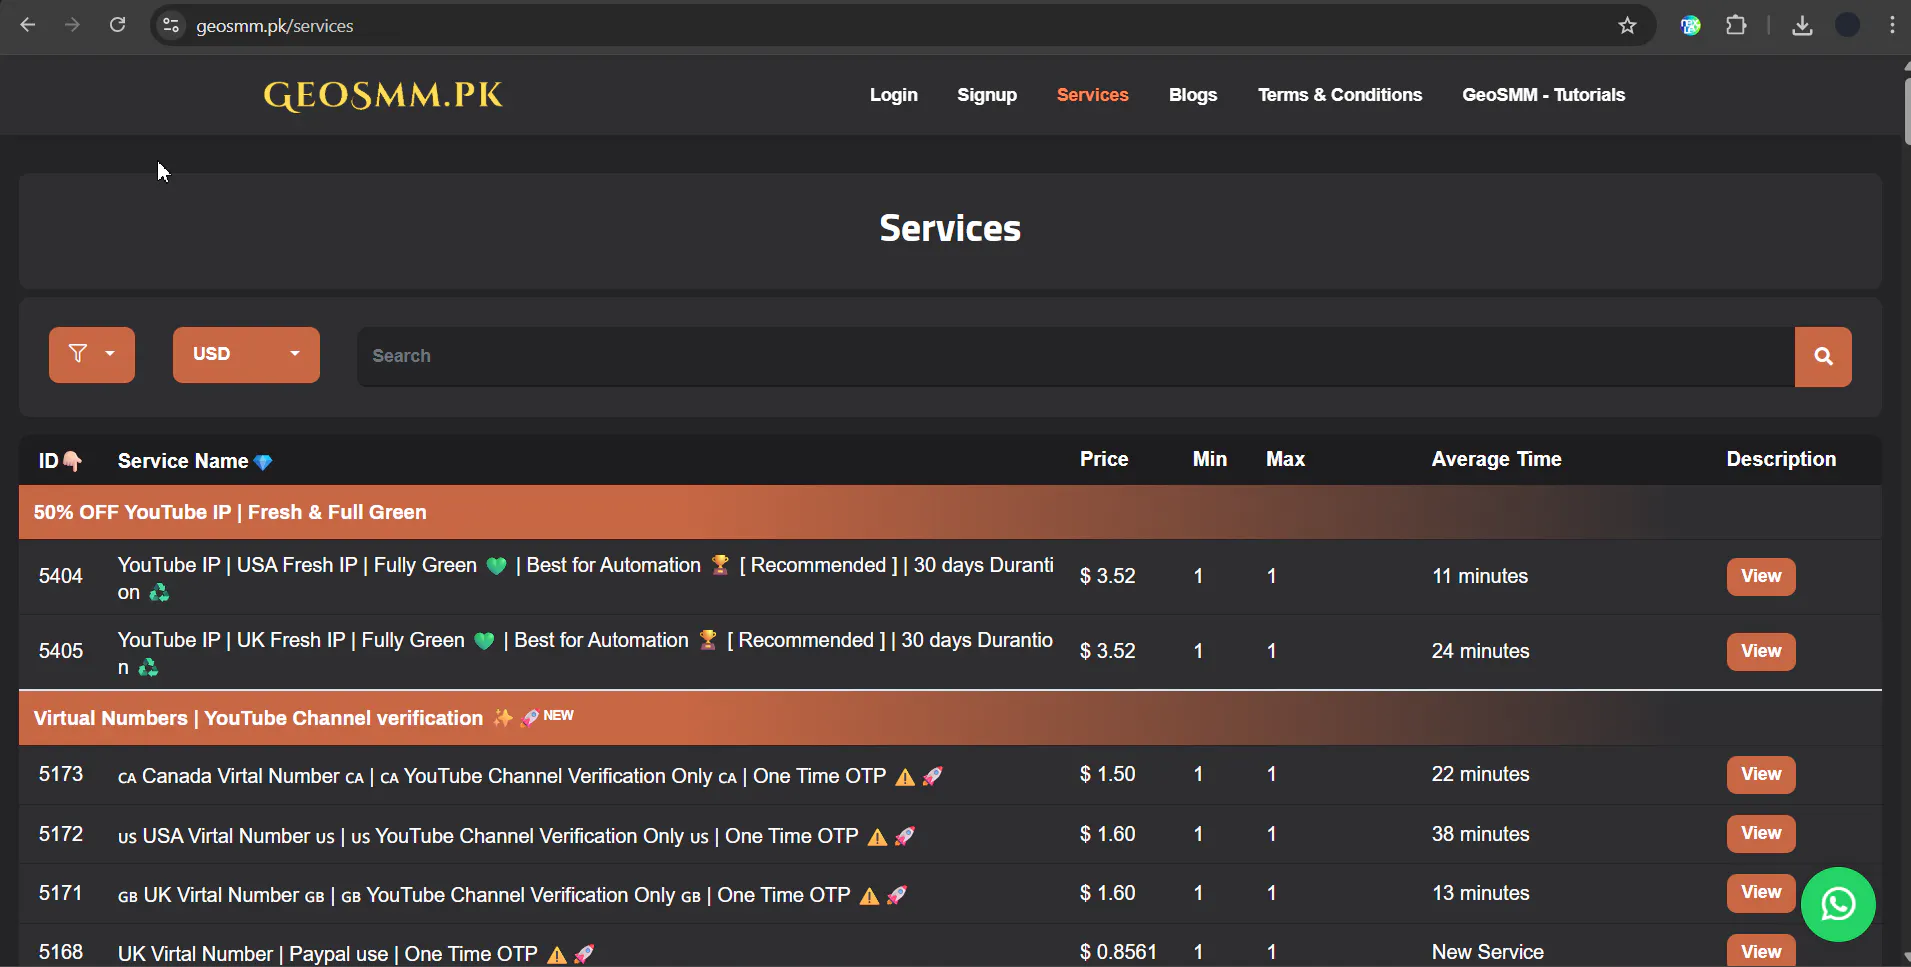Click the Price column header
The image size is (1911, 967).
[1104, 459]
